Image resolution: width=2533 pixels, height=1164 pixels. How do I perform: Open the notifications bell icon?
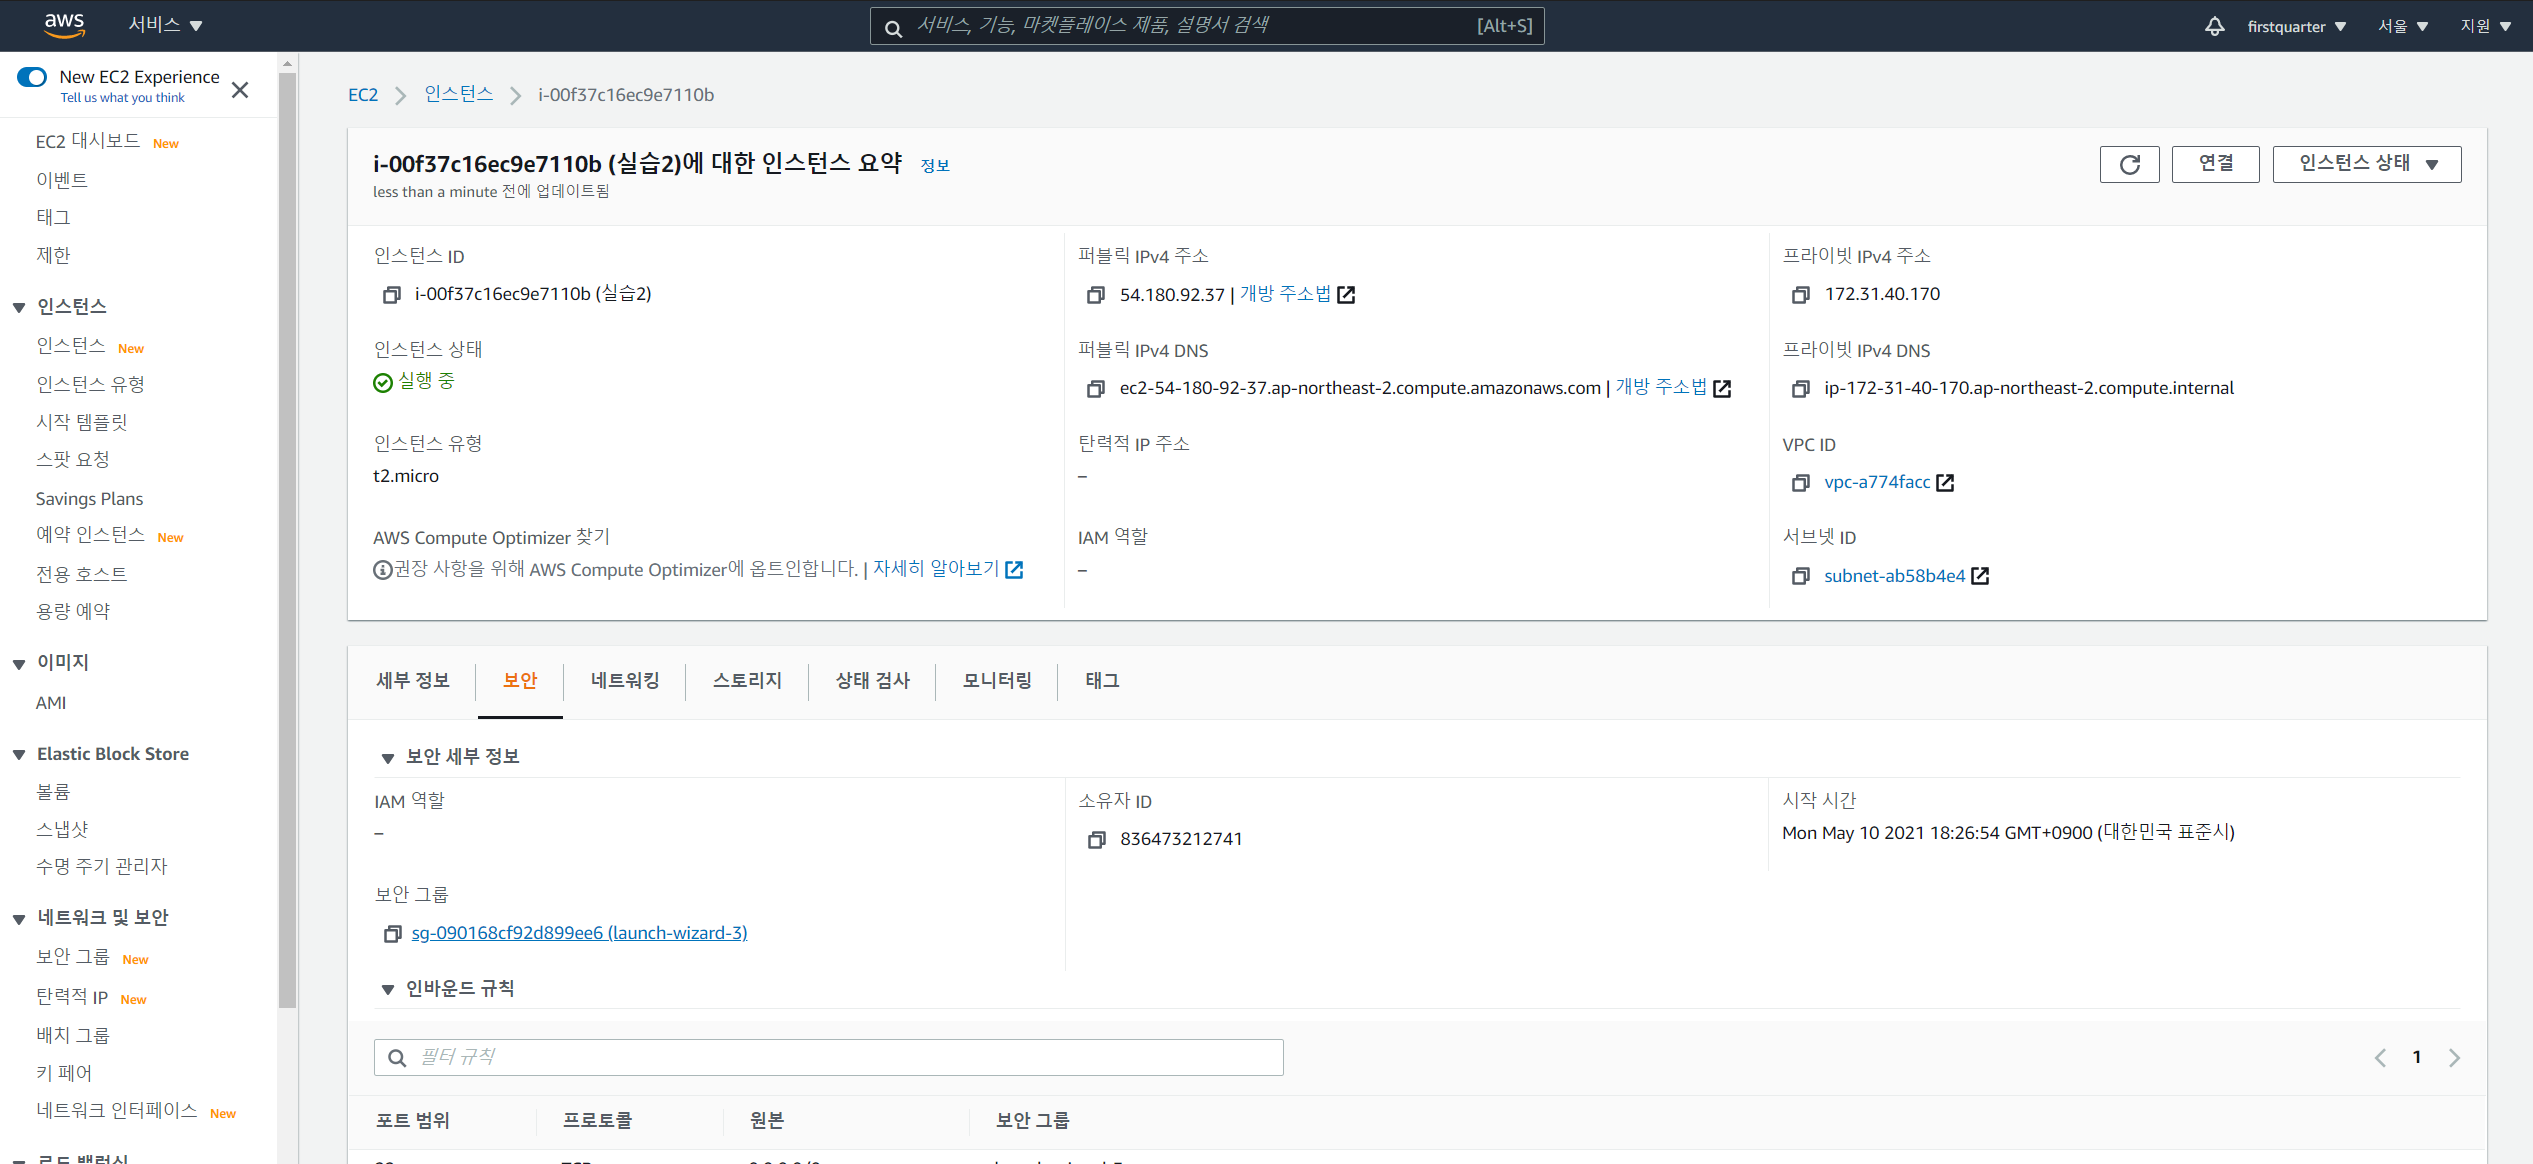2214,26
